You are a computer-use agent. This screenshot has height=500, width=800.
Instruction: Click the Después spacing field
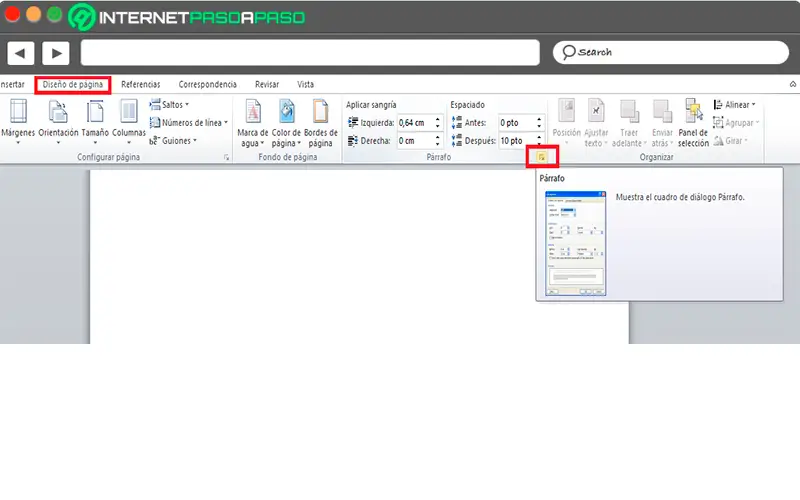[x=516, y=140]
